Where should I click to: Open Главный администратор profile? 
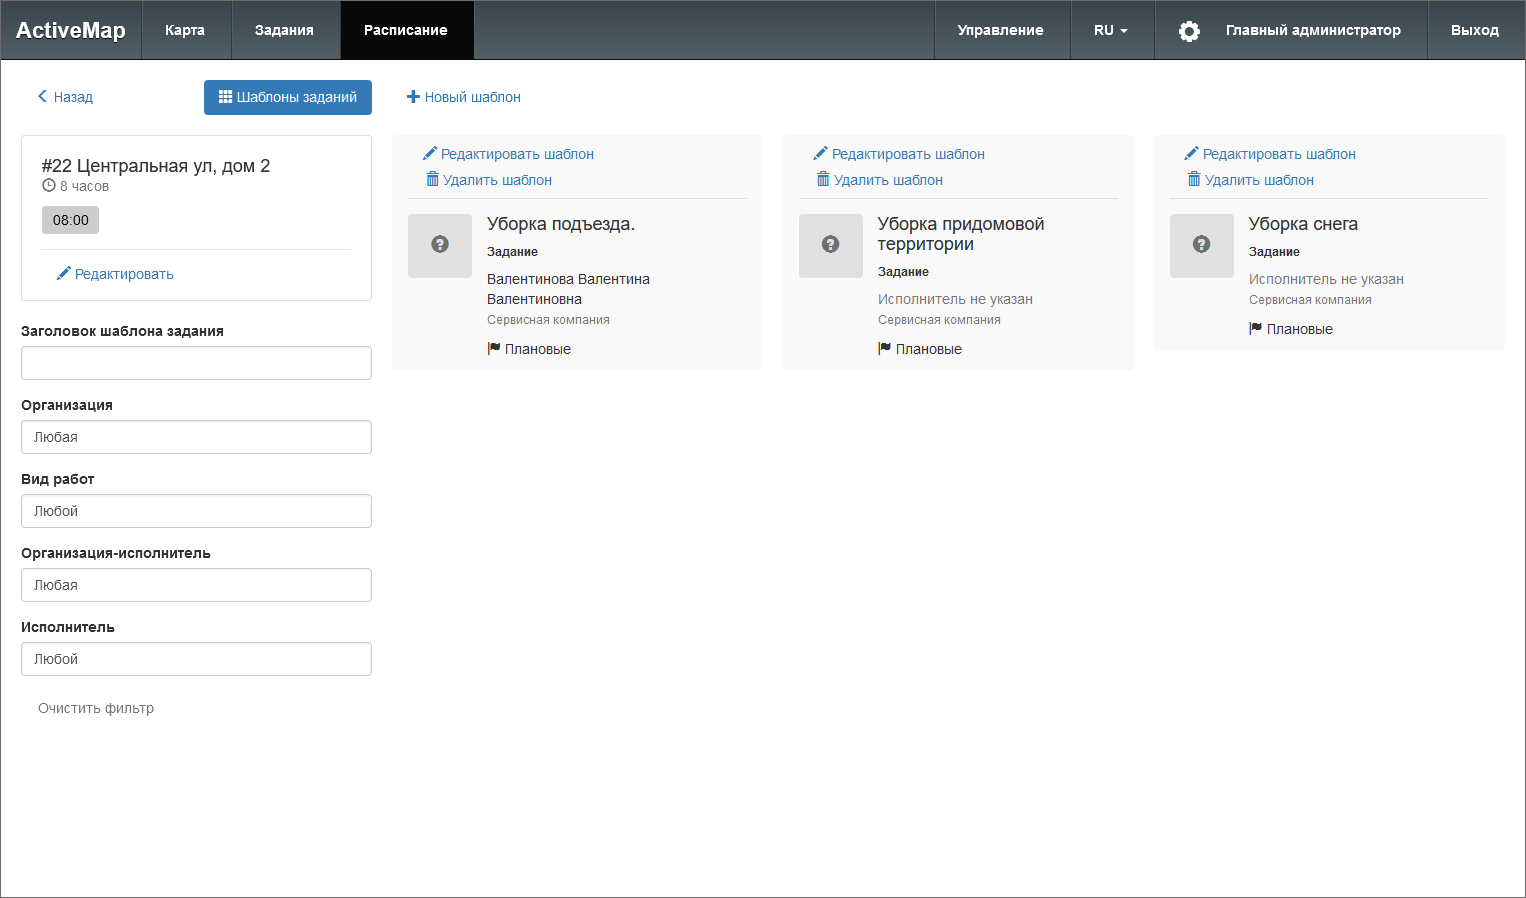1313,30
